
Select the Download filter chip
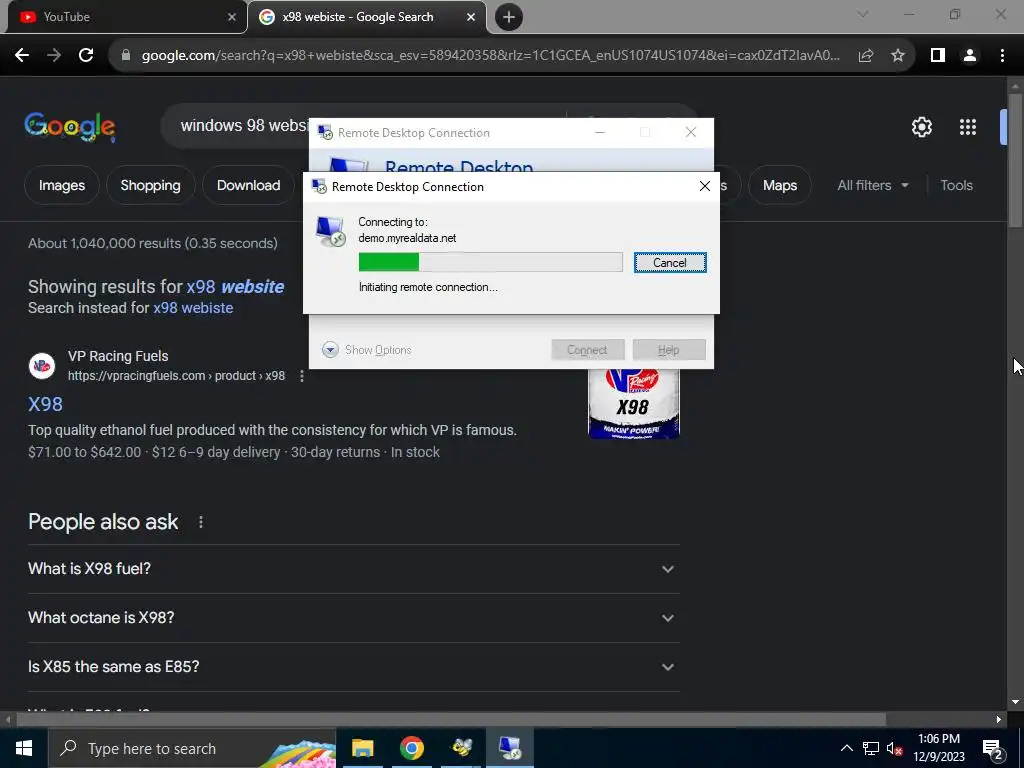248,185
